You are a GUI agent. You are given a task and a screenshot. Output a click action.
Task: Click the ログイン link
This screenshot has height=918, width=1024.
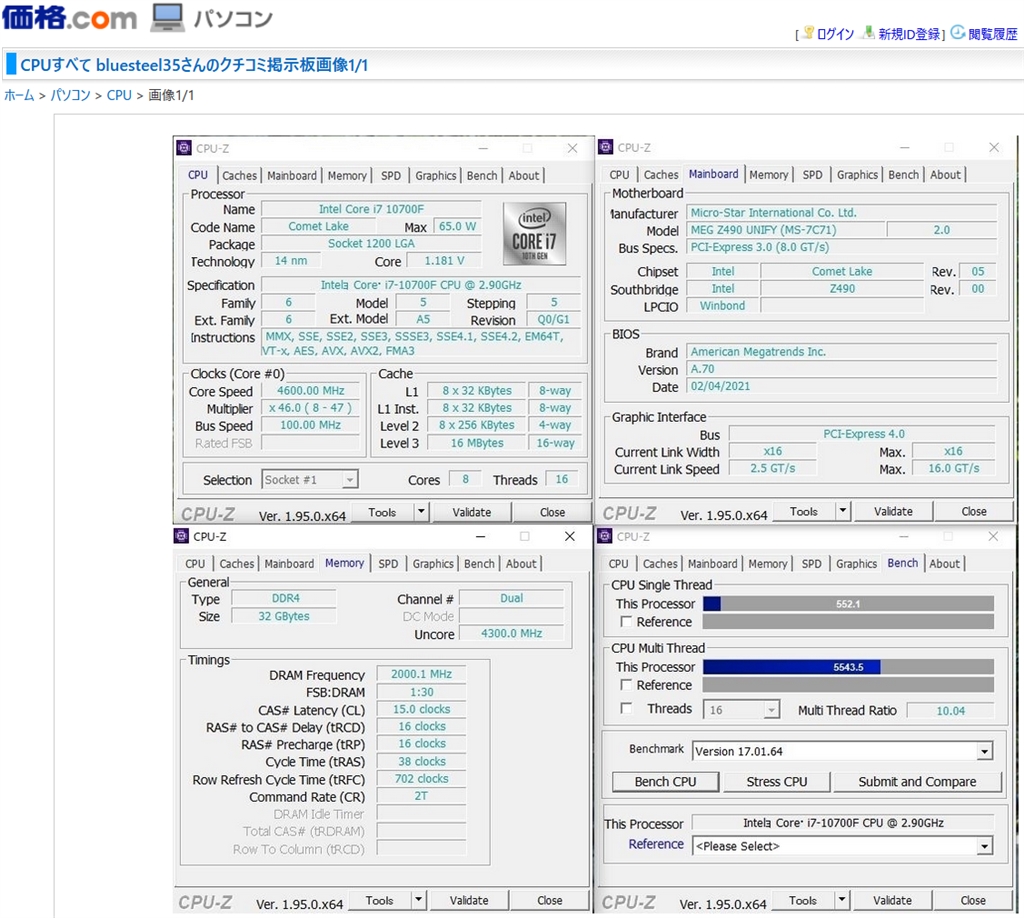pyautogui.click(x=835, y=34)
